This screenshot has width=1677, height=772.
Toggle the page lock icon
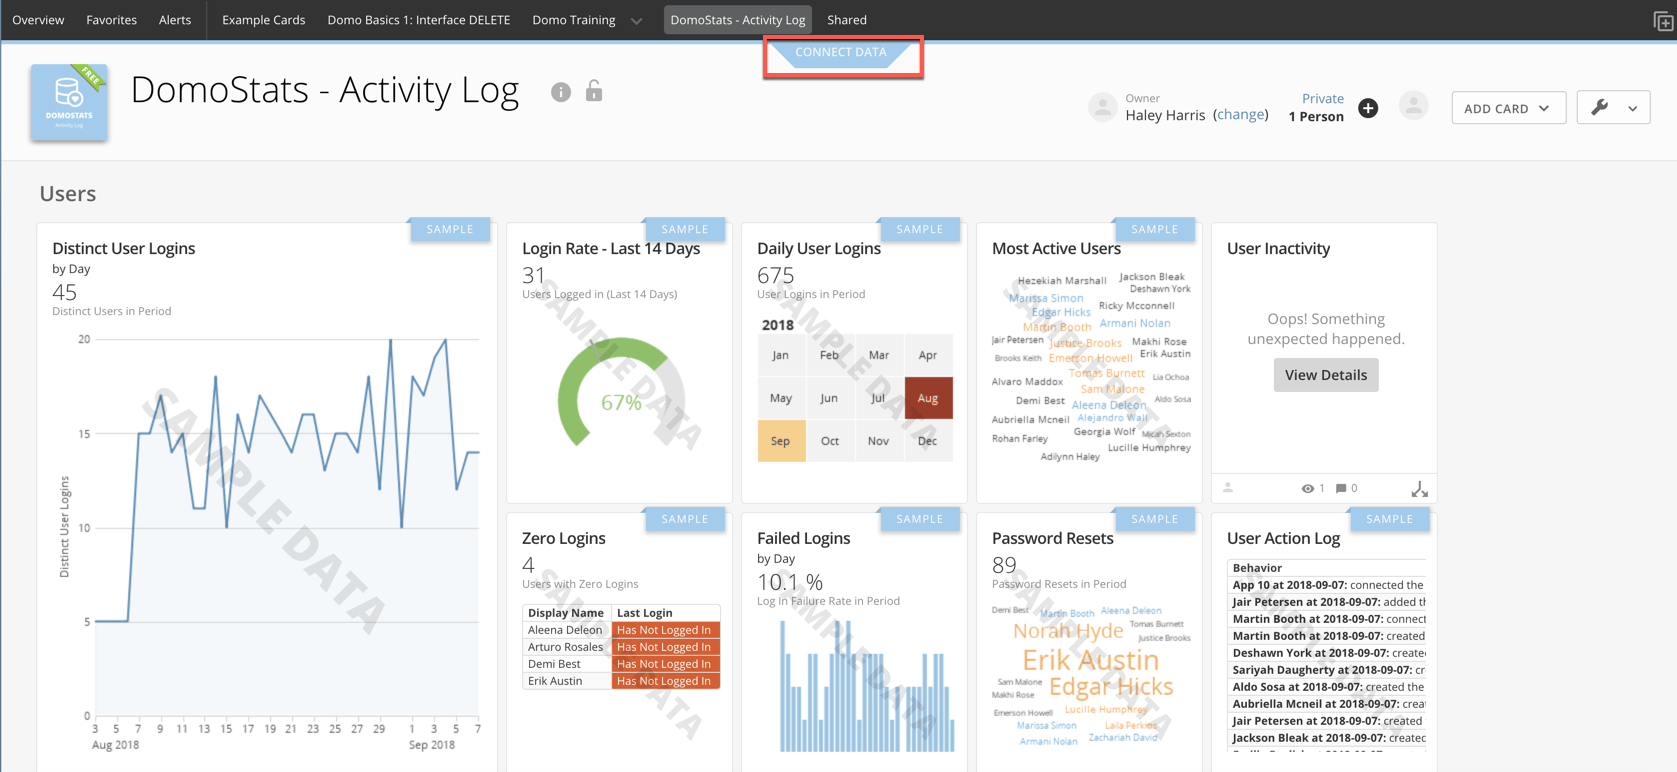click(594, 91)
